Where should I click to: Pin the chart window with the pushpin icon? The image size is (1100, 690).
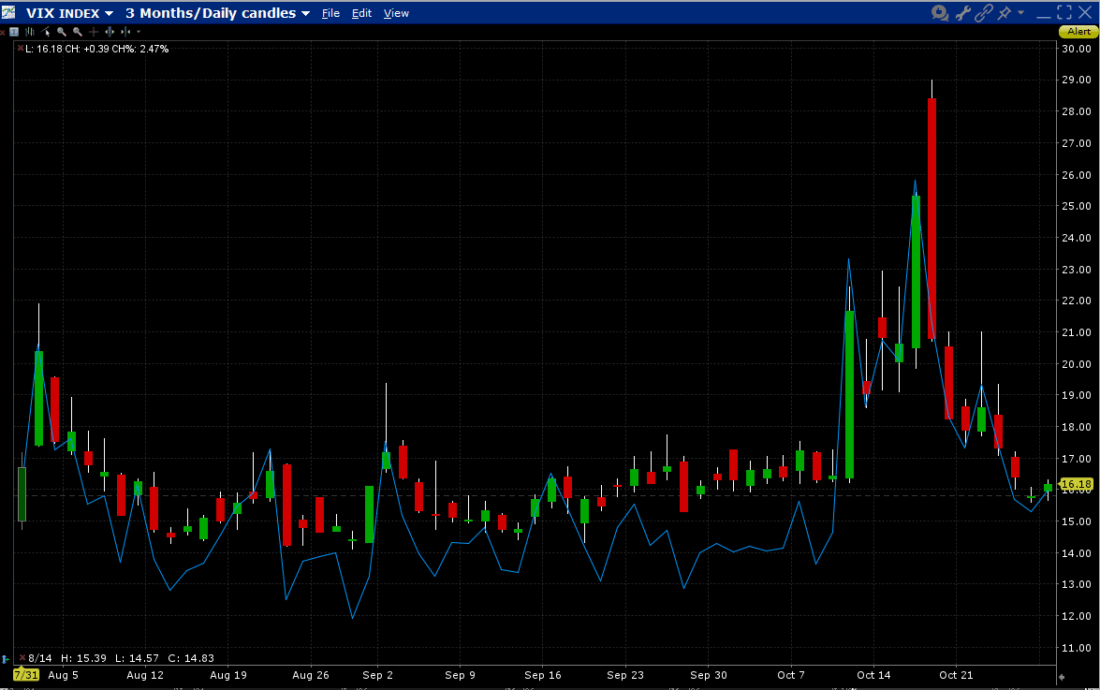1005,13
